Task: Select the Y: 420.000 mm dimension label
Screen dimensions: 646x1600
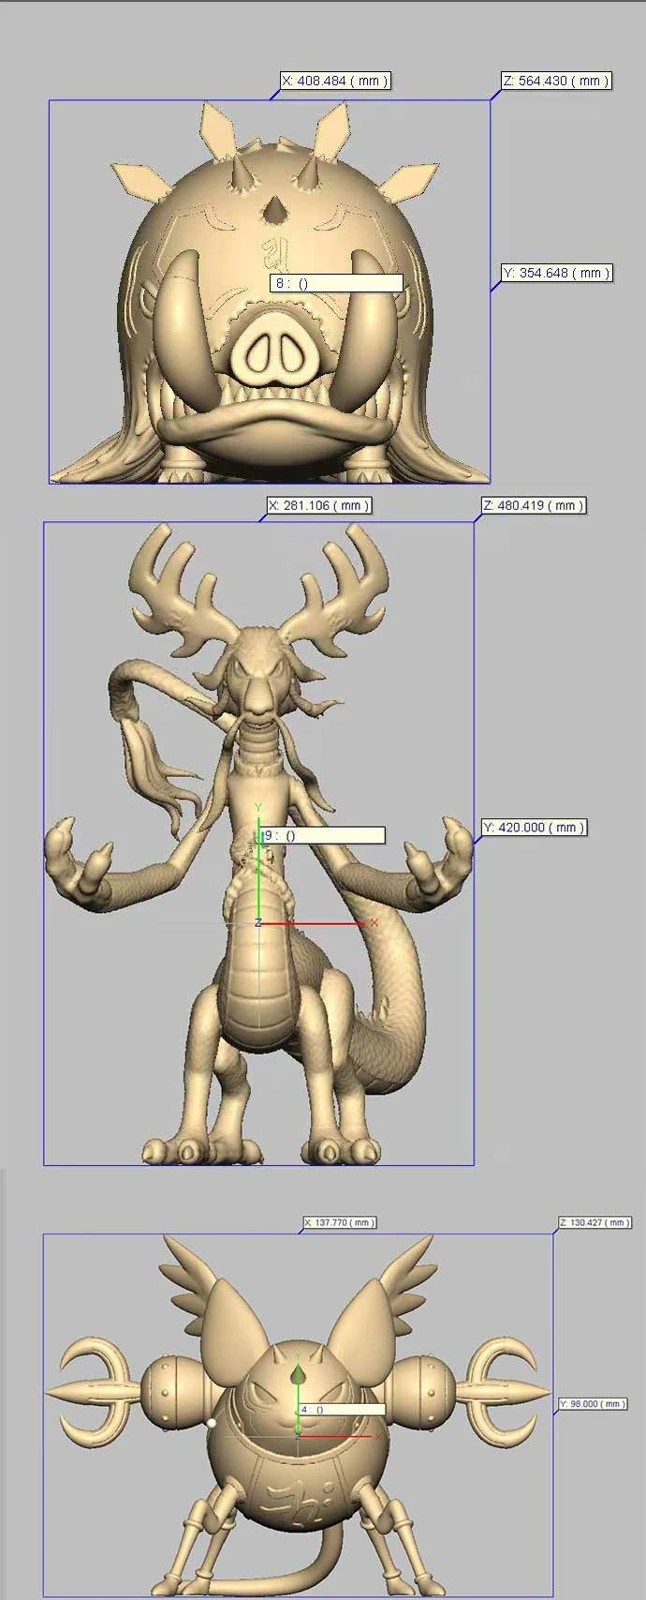Action: pyautogui.click(x=533, y=828)
